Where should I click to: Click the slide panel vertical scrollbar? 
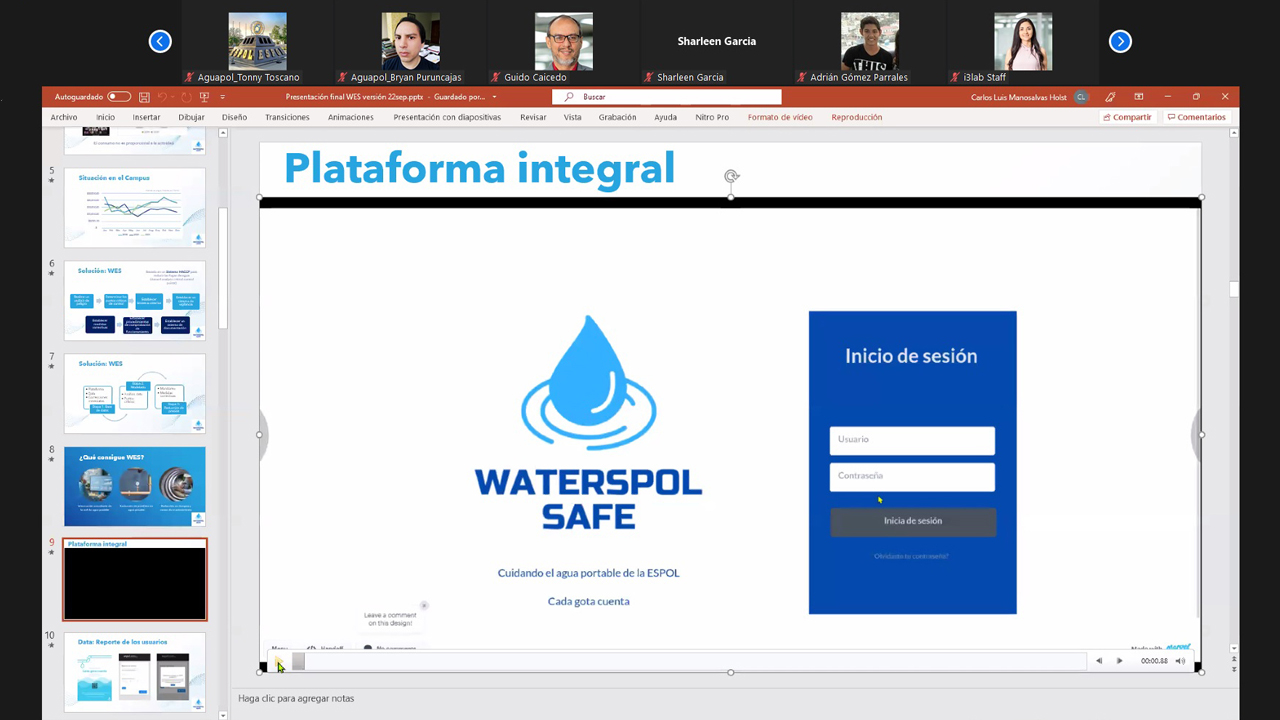pos(223,268)
